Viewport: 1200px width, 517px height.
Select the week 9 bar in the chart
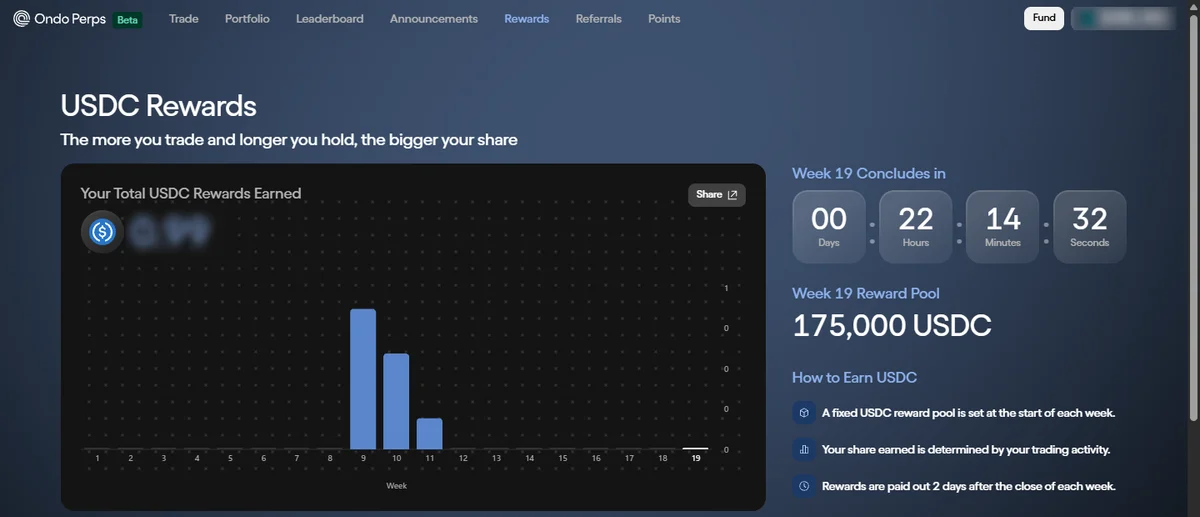tap(363, 379)
